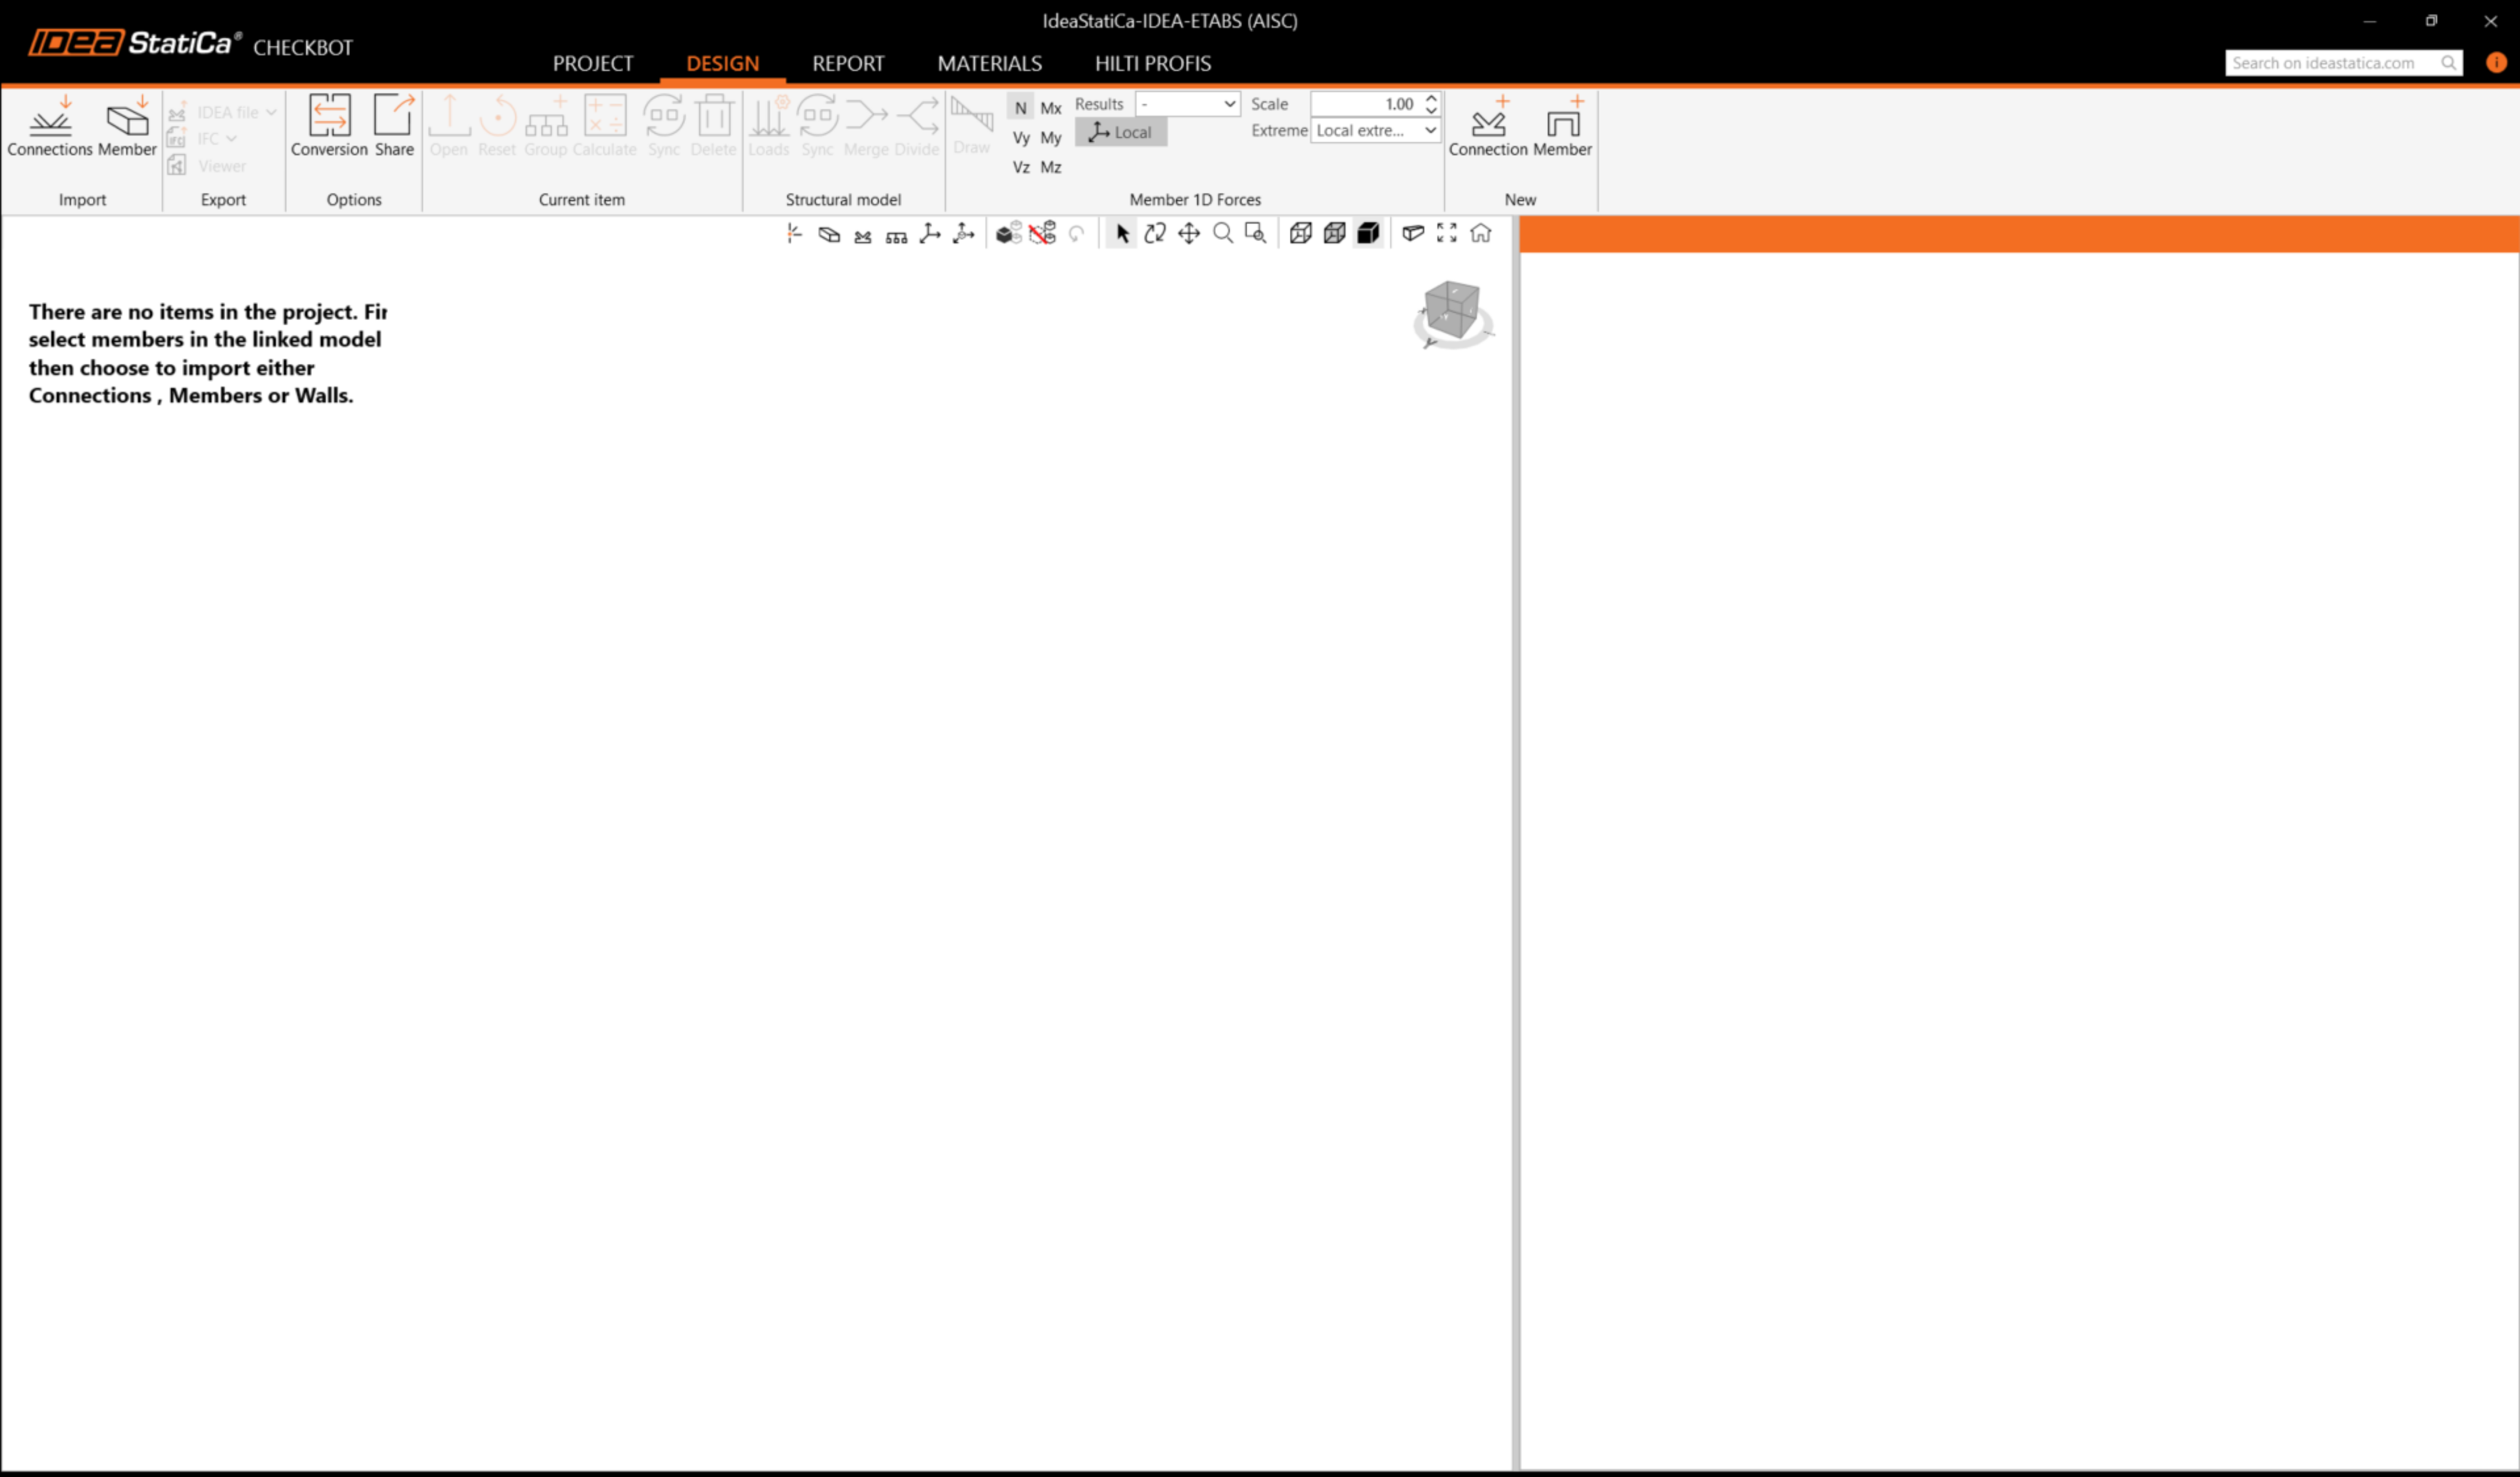Open the MATERIALS tab
Viewport: 2520px width, 1477px height.
(x=989, y=63)
